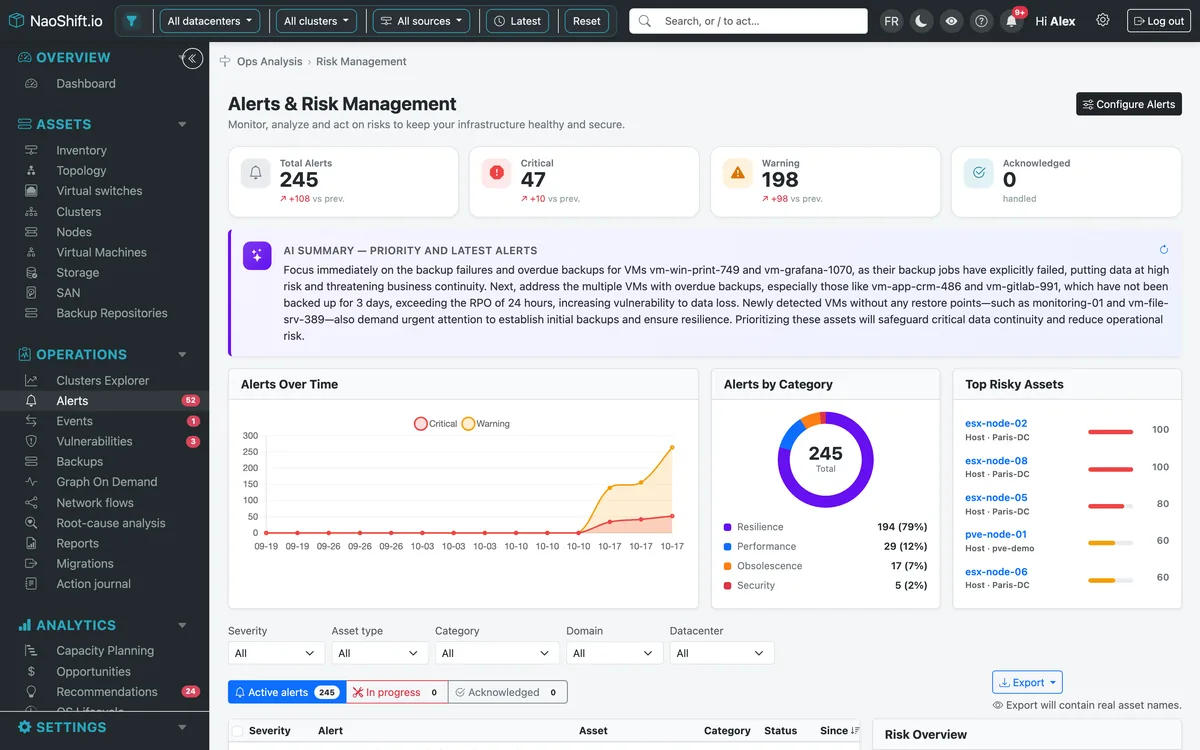Click the settings gear icon near Hi Alex
Screen dimensions: 1200x750
click(x=1103, y=20)
